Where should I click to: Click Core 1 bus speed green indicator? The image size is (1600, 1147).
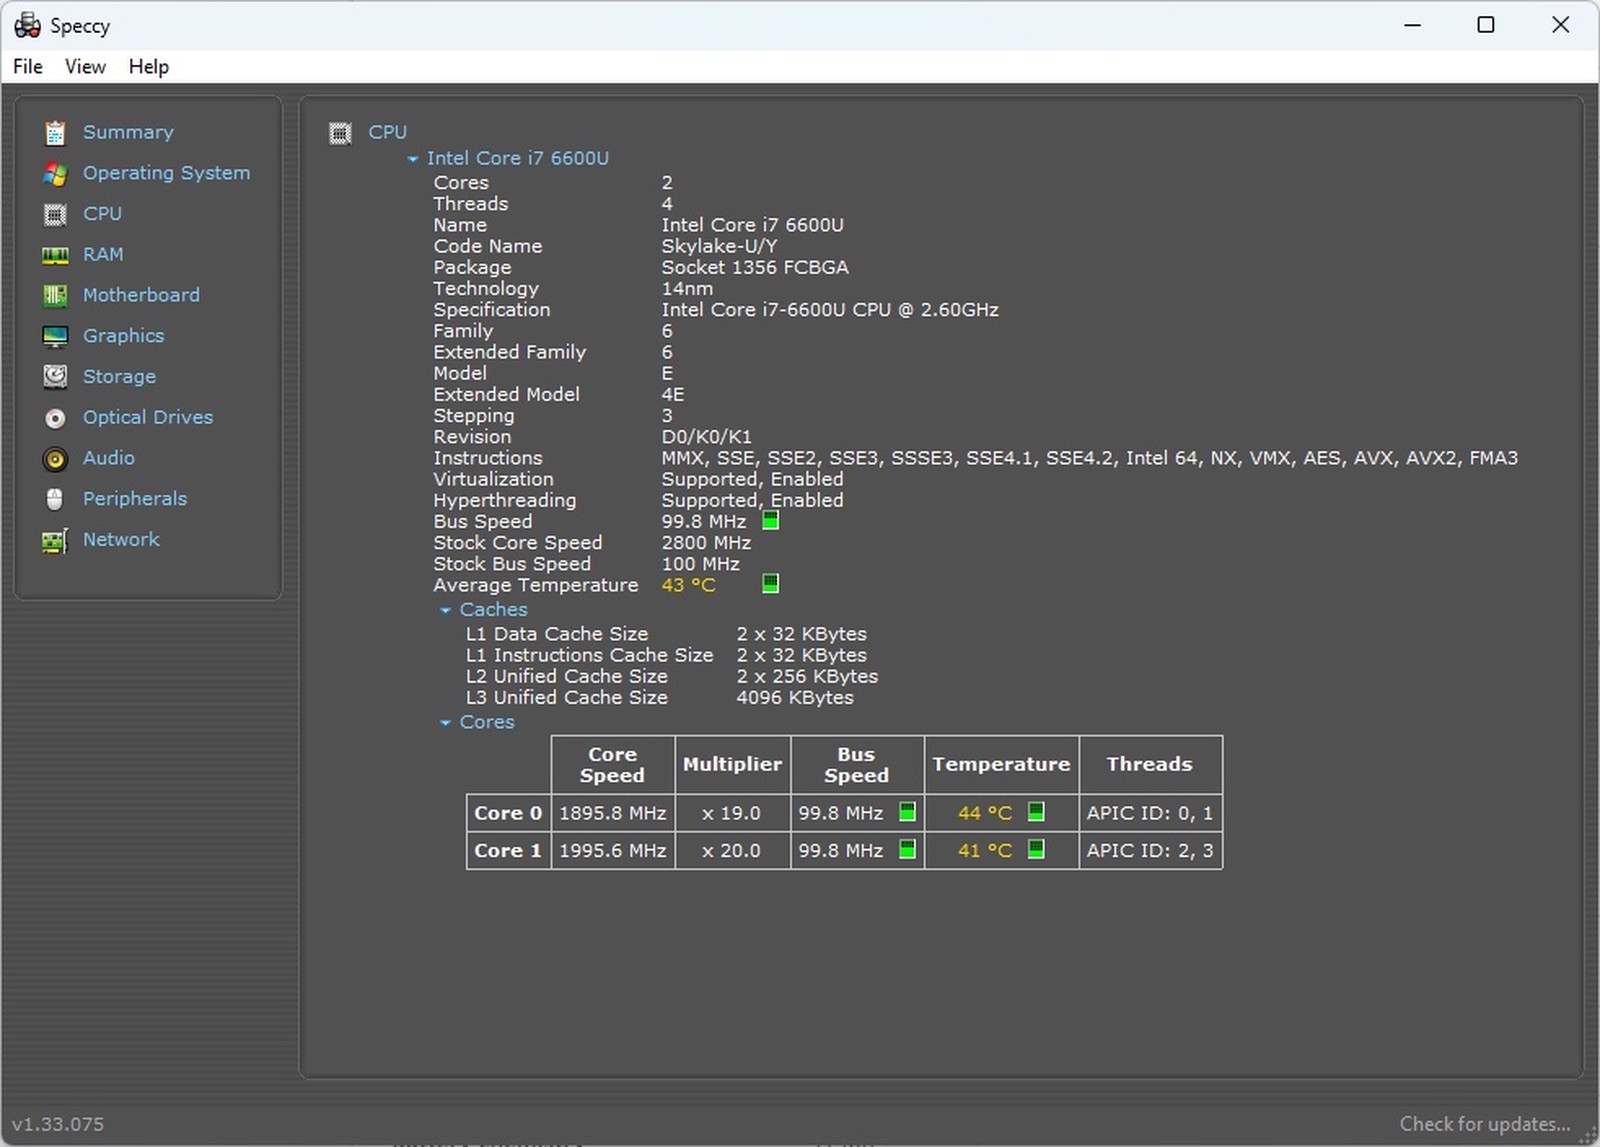[x=907, y=849]
